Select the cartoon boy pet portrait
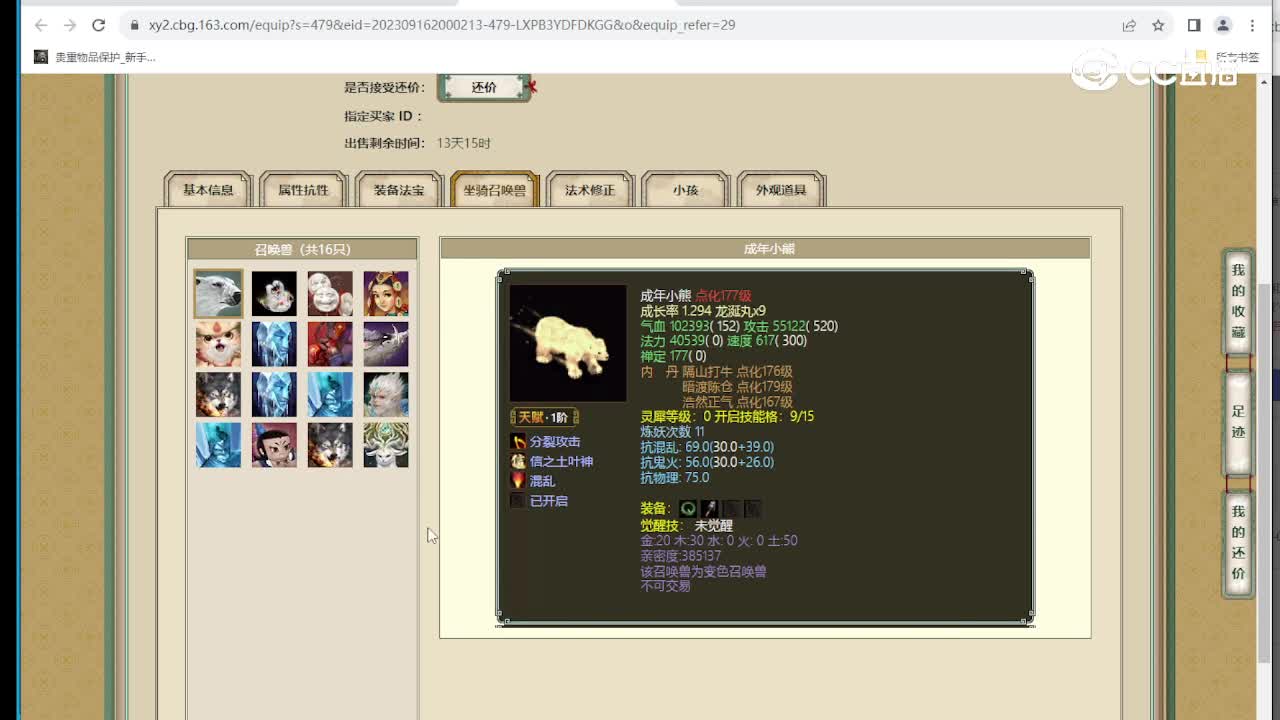Image resolution: width=1280 pixels, height=720 pixels. (274, 445)
